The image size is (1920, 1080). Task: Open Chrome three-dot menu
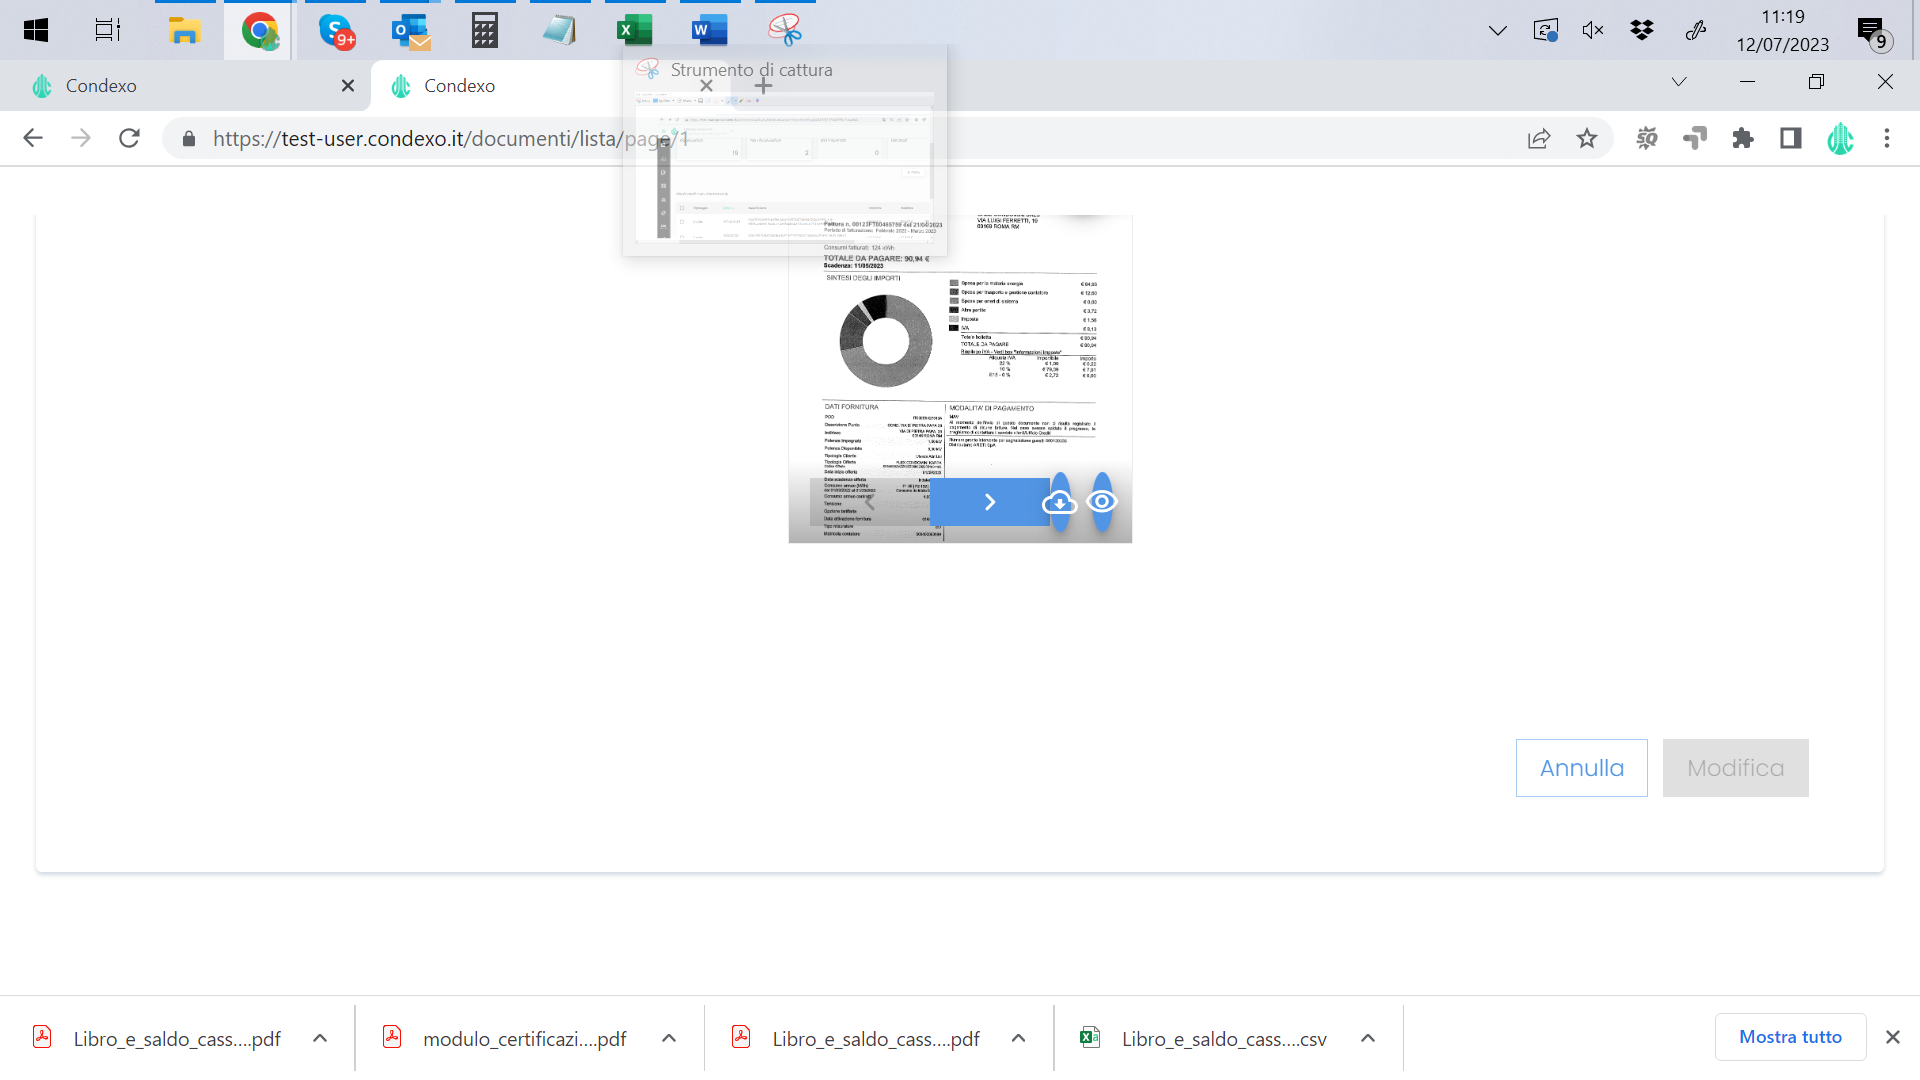point(1887,138)
